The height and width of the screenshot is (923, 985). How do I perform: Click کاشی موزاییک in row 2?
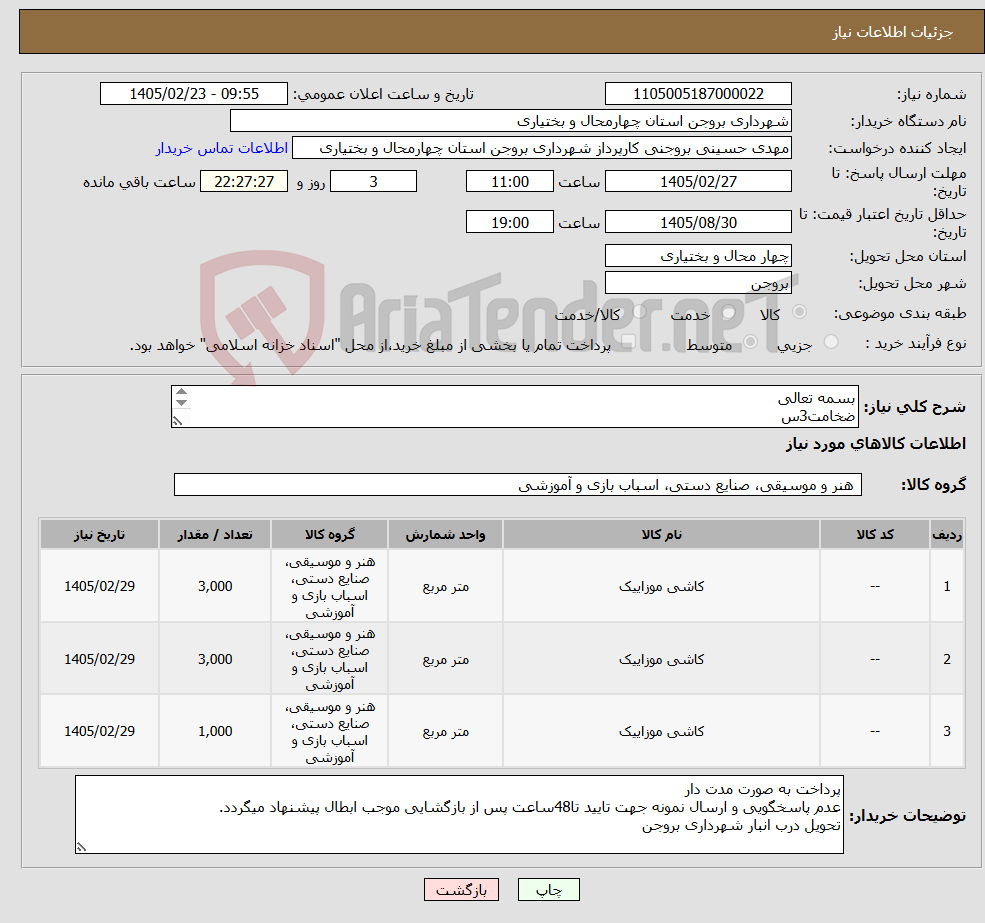coord(661,659)
